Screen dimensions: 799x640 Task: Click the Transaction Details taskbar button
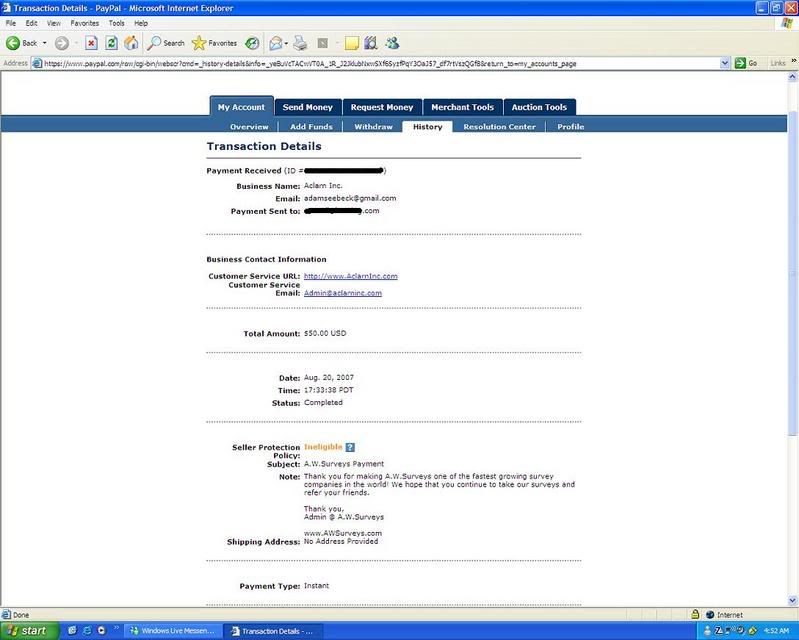click(273, 631)
